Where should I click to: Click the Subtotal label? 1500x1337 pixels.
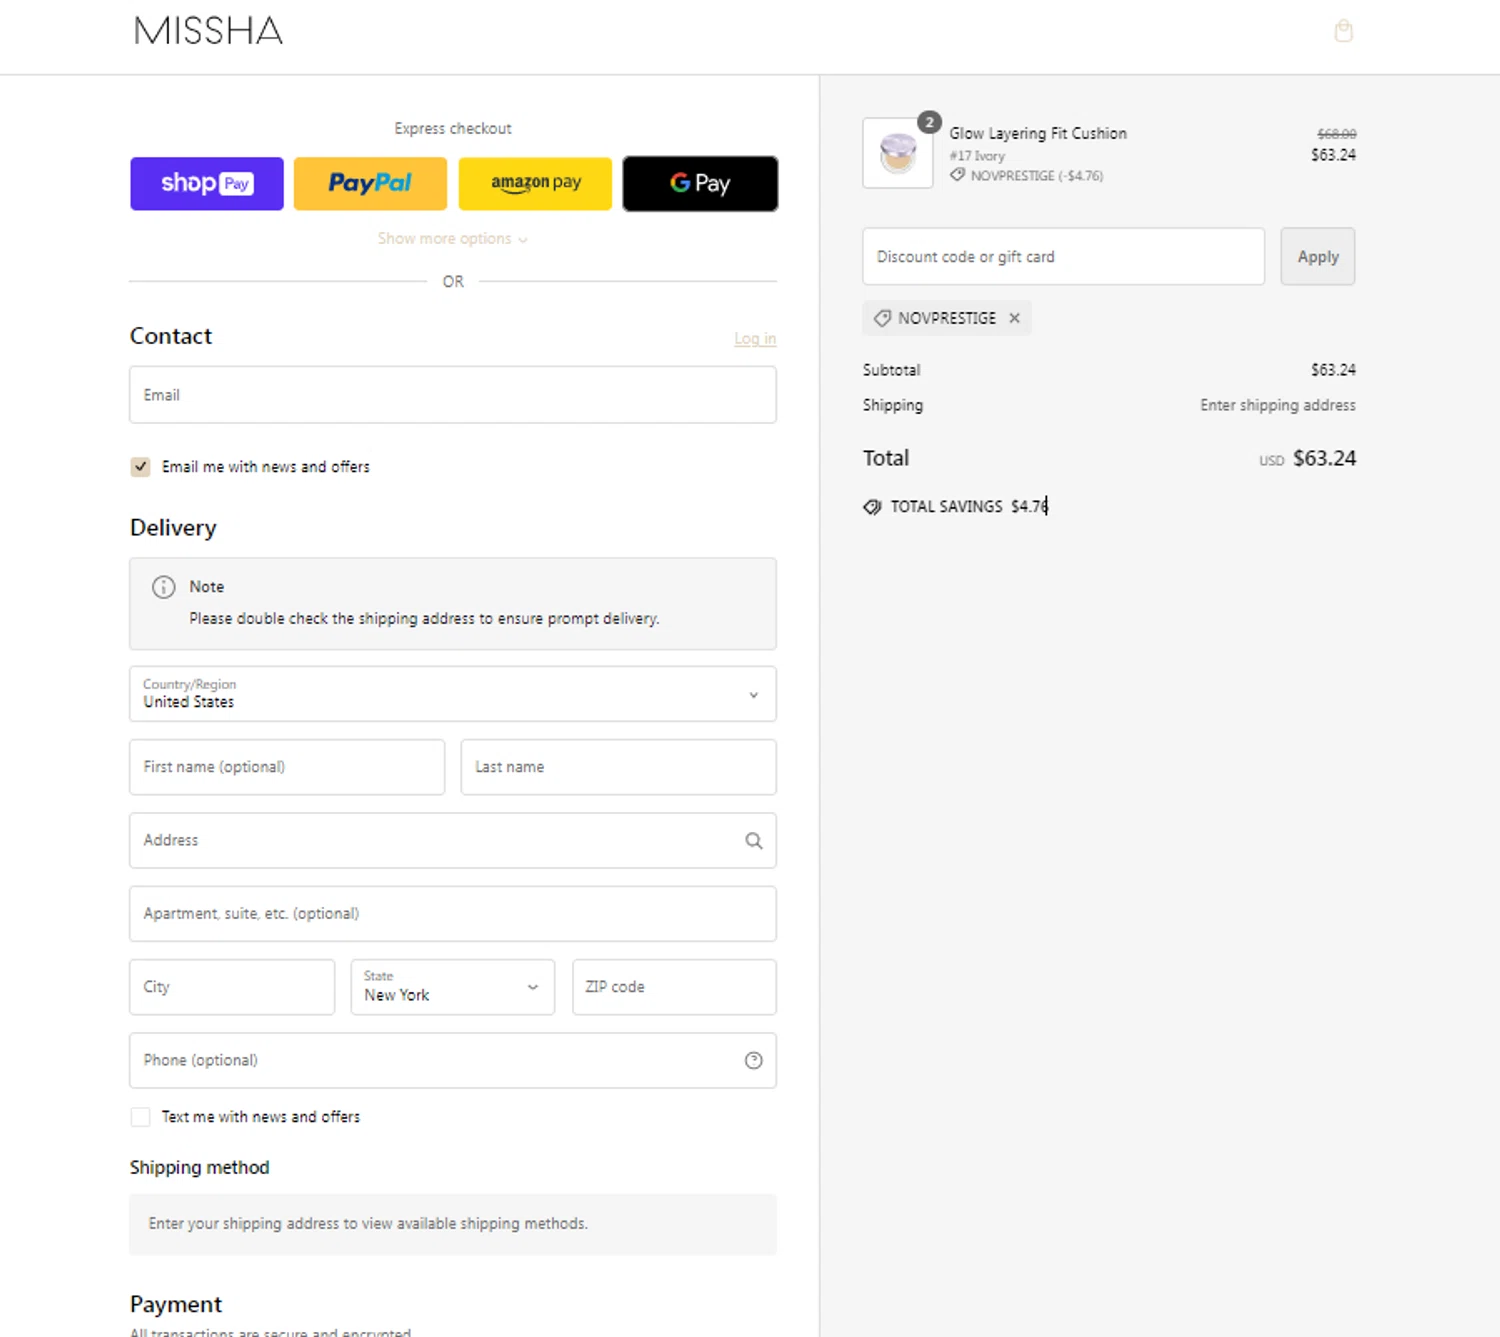[x=891, y=370]
